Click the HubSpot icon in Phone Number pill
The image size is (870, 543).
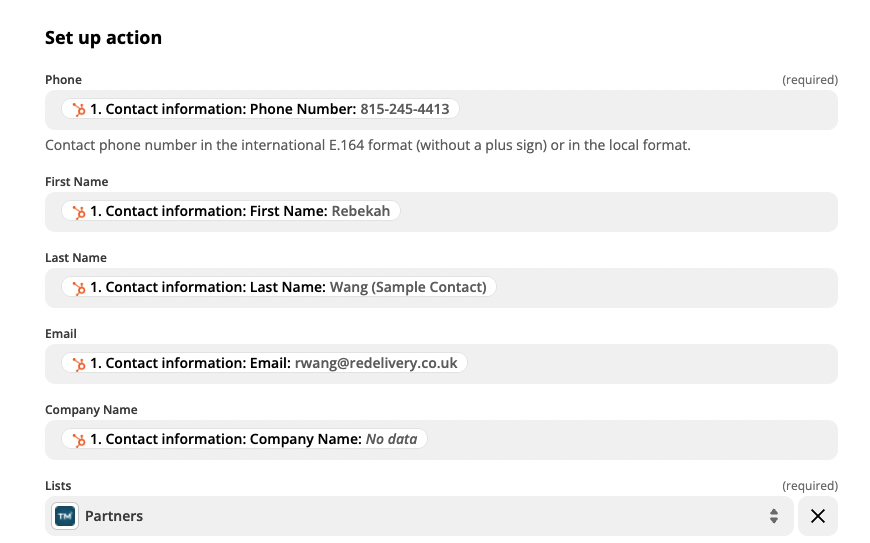79,109
